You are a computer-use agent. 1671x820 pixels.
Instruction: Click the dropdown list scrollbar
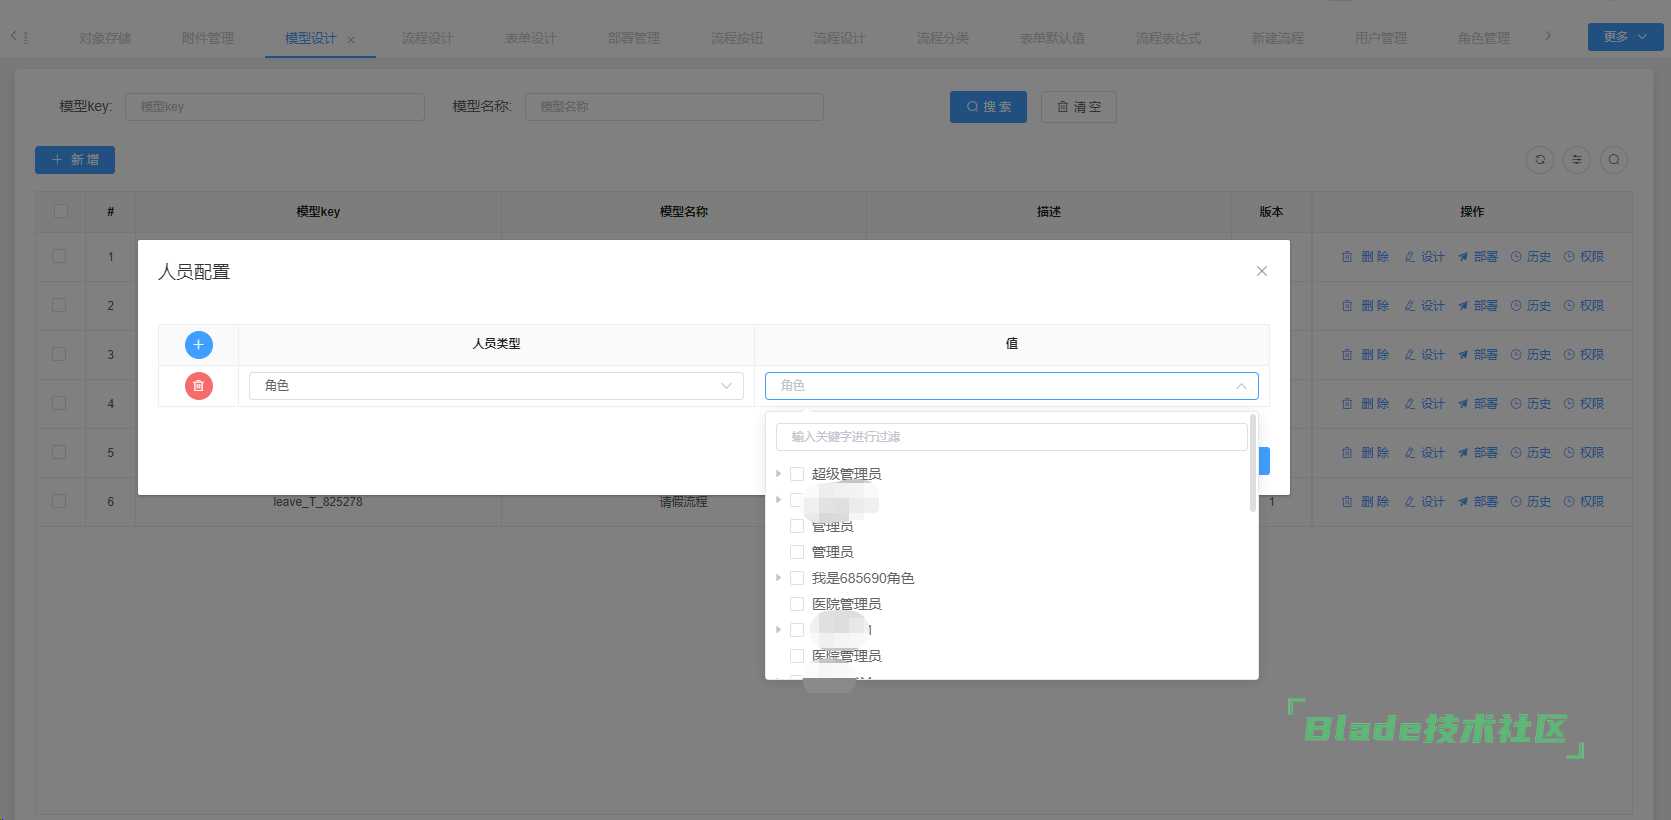pos(1253,463)
